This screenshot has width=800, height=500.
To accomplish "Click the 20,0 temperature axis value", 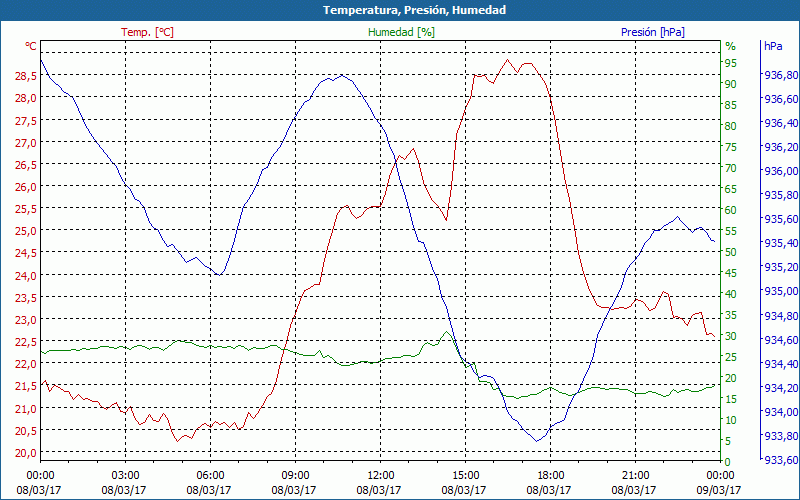I will [x=26, y=452].
